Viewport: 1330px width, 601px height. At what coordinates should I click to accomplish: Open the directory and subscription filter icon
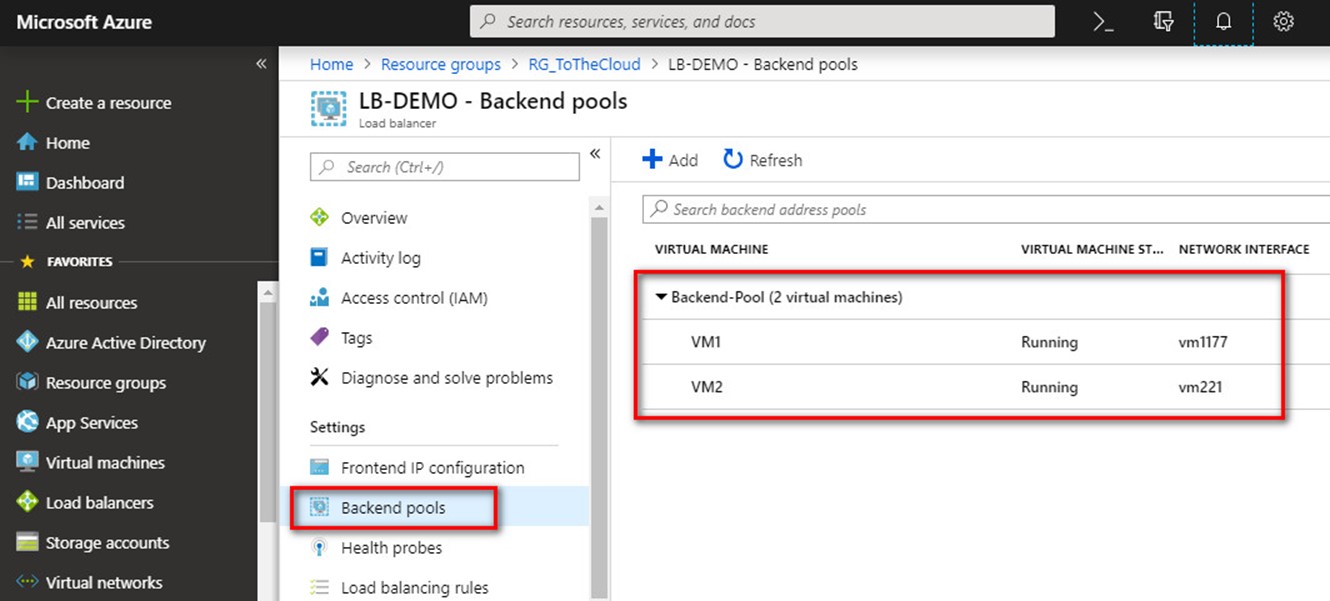click(x=1163, y=22)
